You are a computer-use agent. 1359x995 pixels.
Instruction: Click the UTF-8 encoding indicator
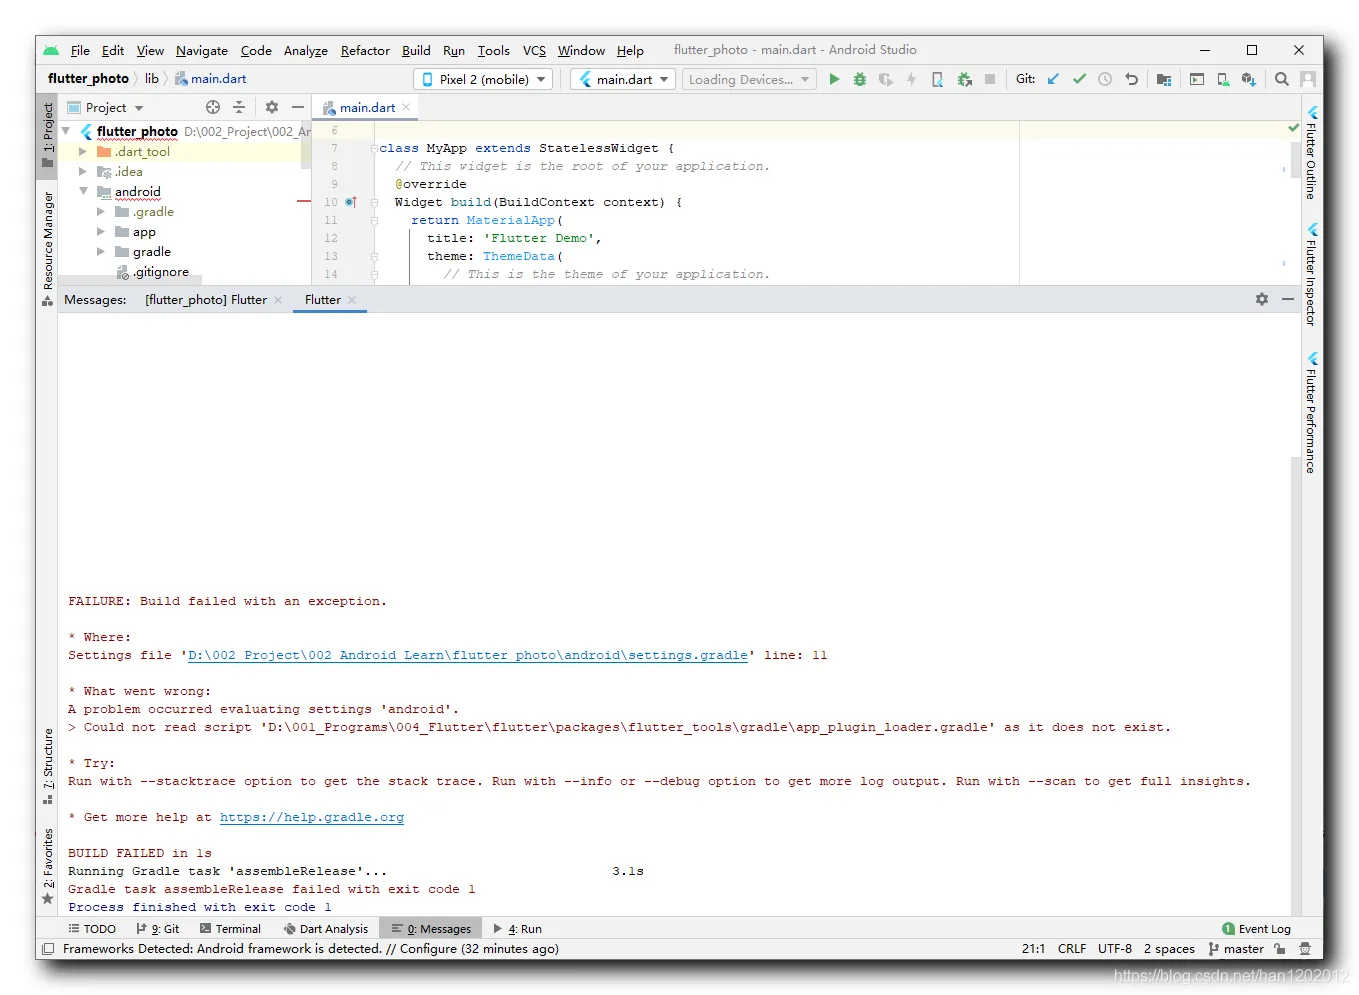coord(1115,949)
